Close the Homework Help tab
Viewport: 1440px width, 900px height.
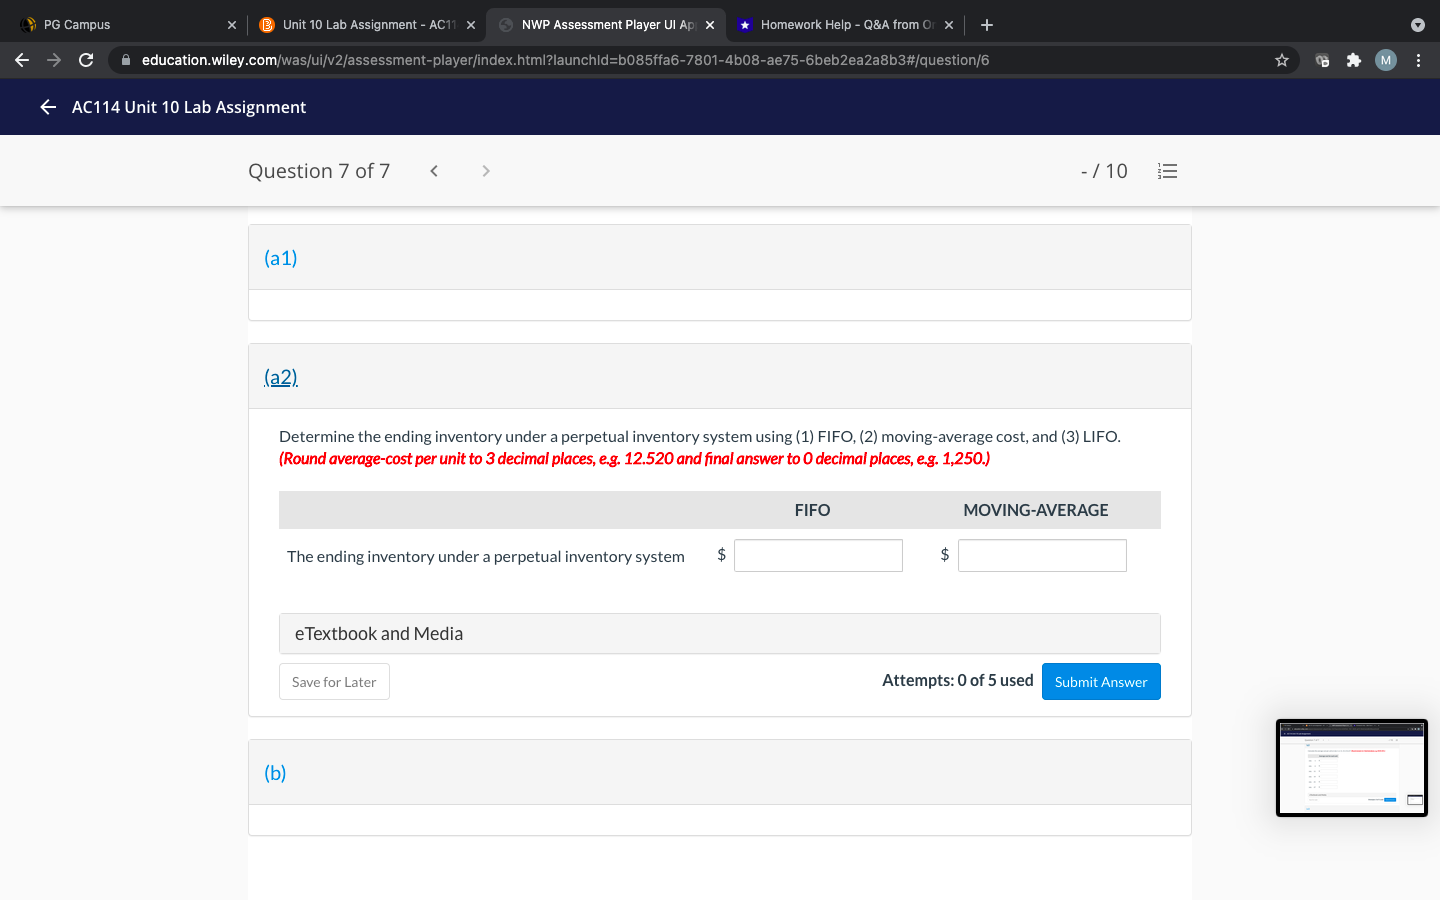point(949,25)
